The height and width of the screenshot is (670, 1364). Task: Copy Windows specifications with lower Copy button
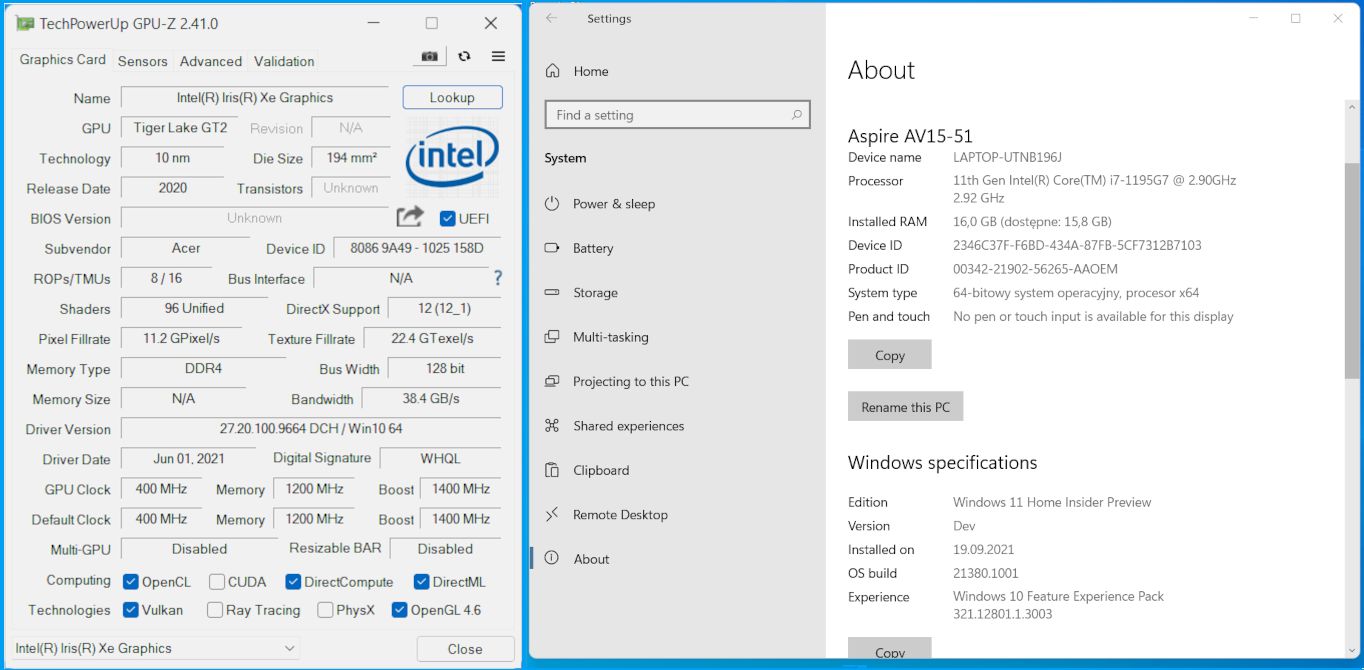[889, 650]
